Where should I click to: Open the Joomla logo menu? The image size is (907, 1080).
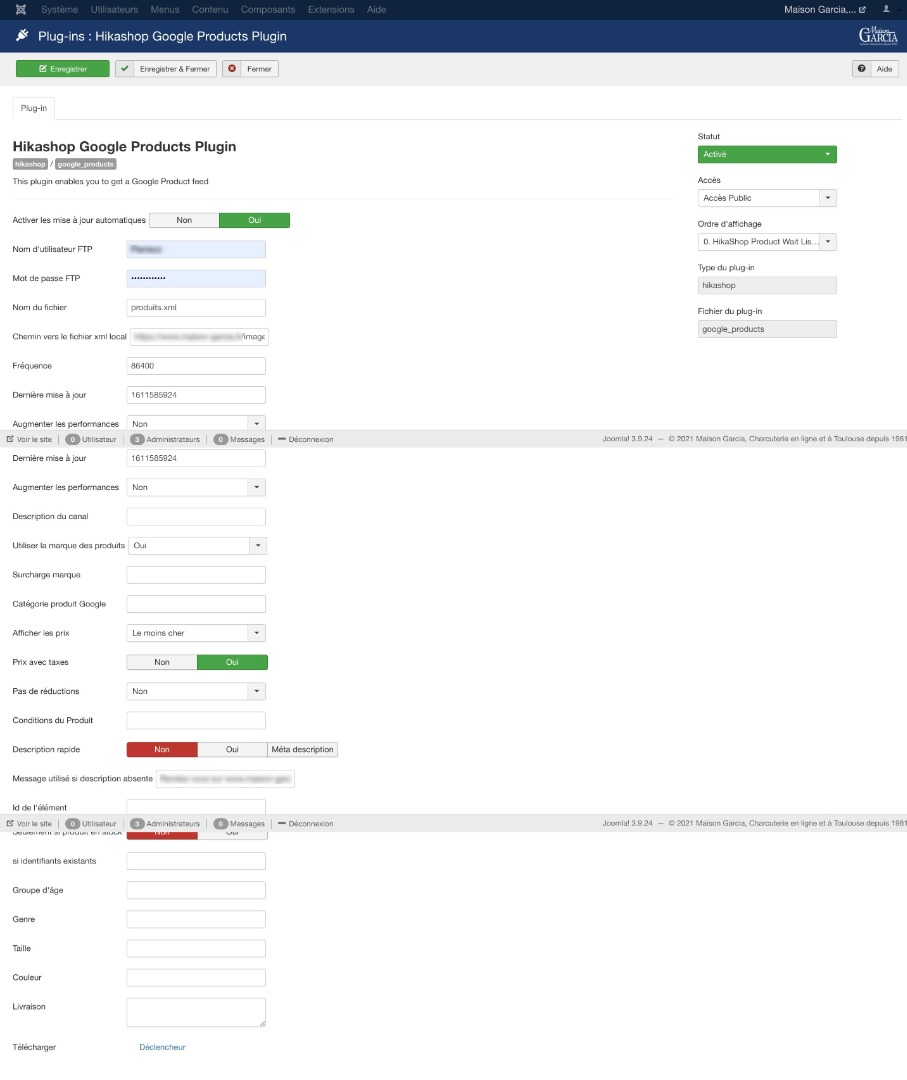(21, 10)
